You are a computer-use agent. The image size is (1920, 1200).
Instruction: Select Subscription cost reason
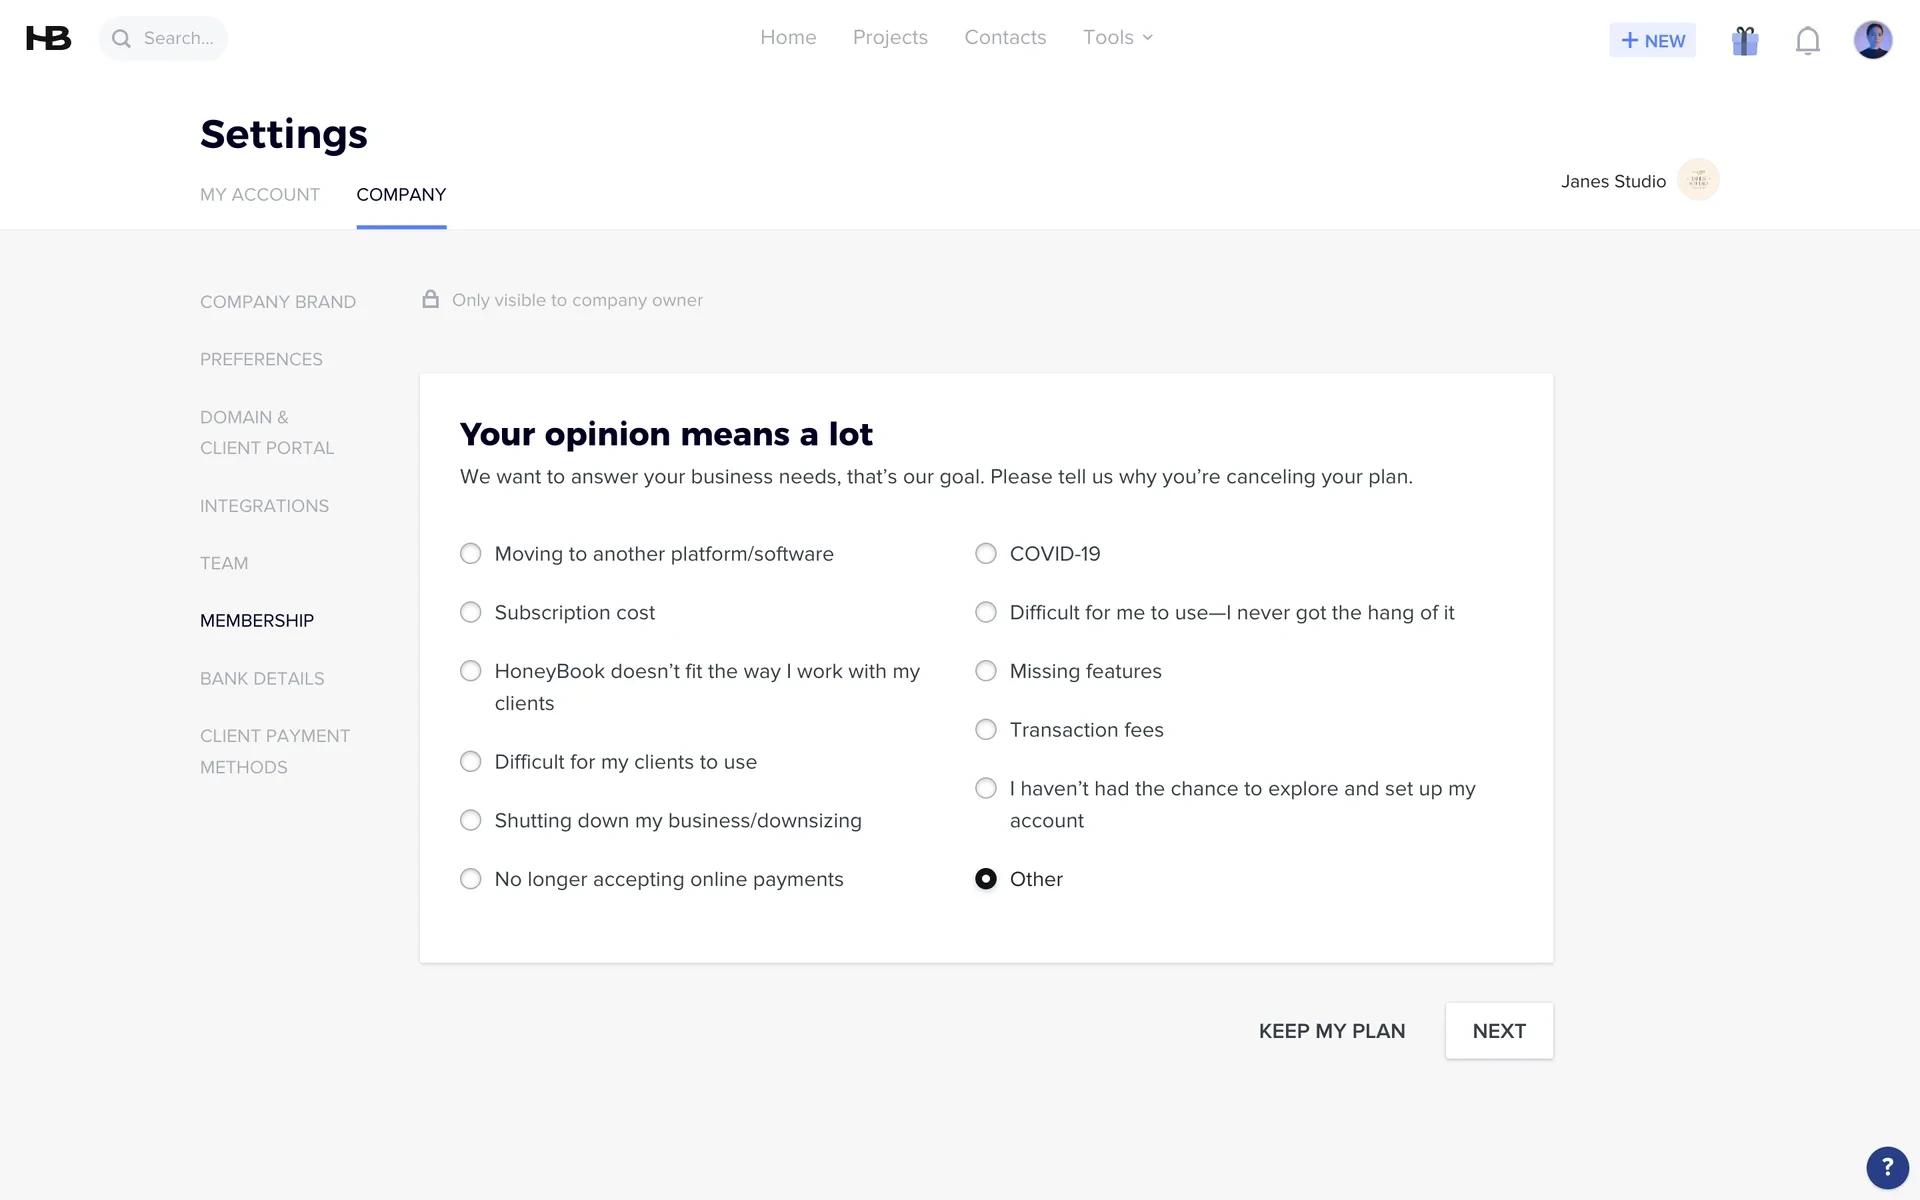point(470,612)
